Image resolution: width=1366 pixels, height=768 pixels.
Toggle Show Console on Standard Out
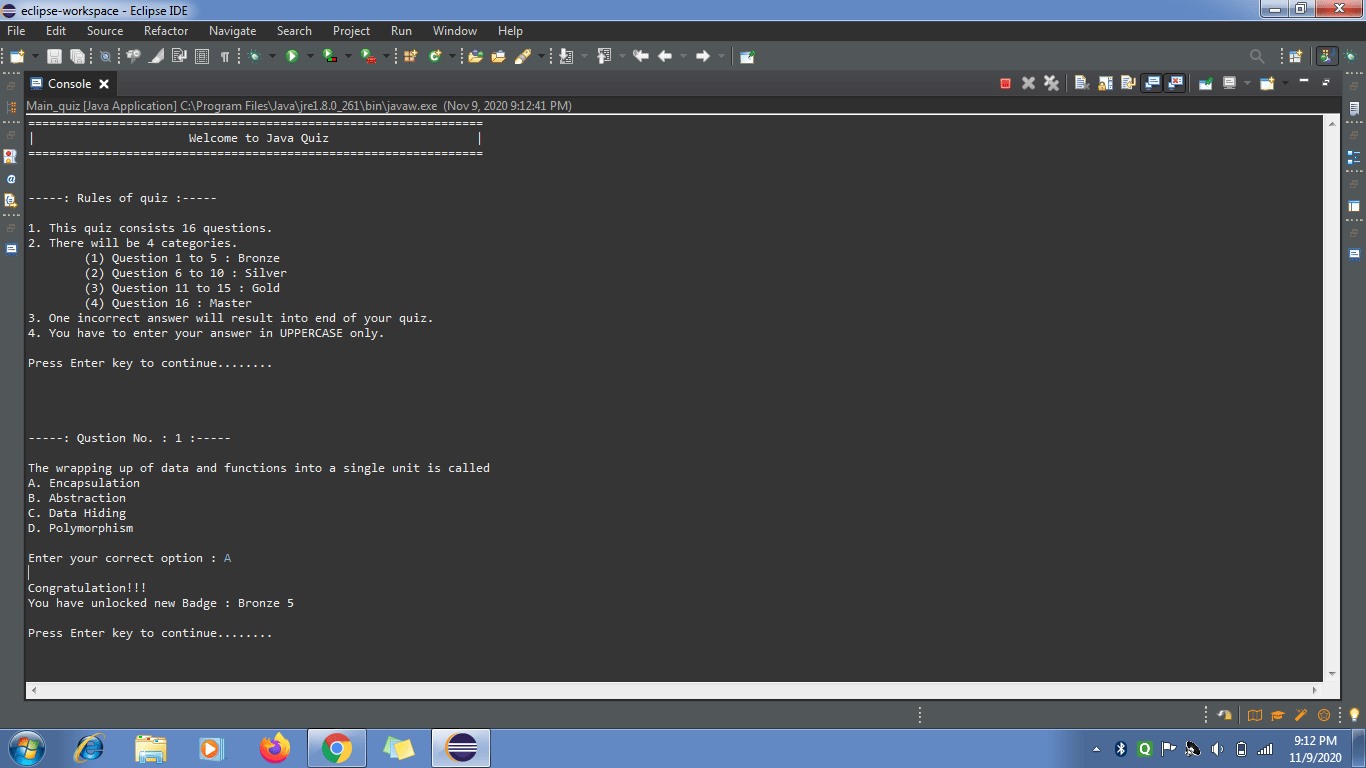1151,83
